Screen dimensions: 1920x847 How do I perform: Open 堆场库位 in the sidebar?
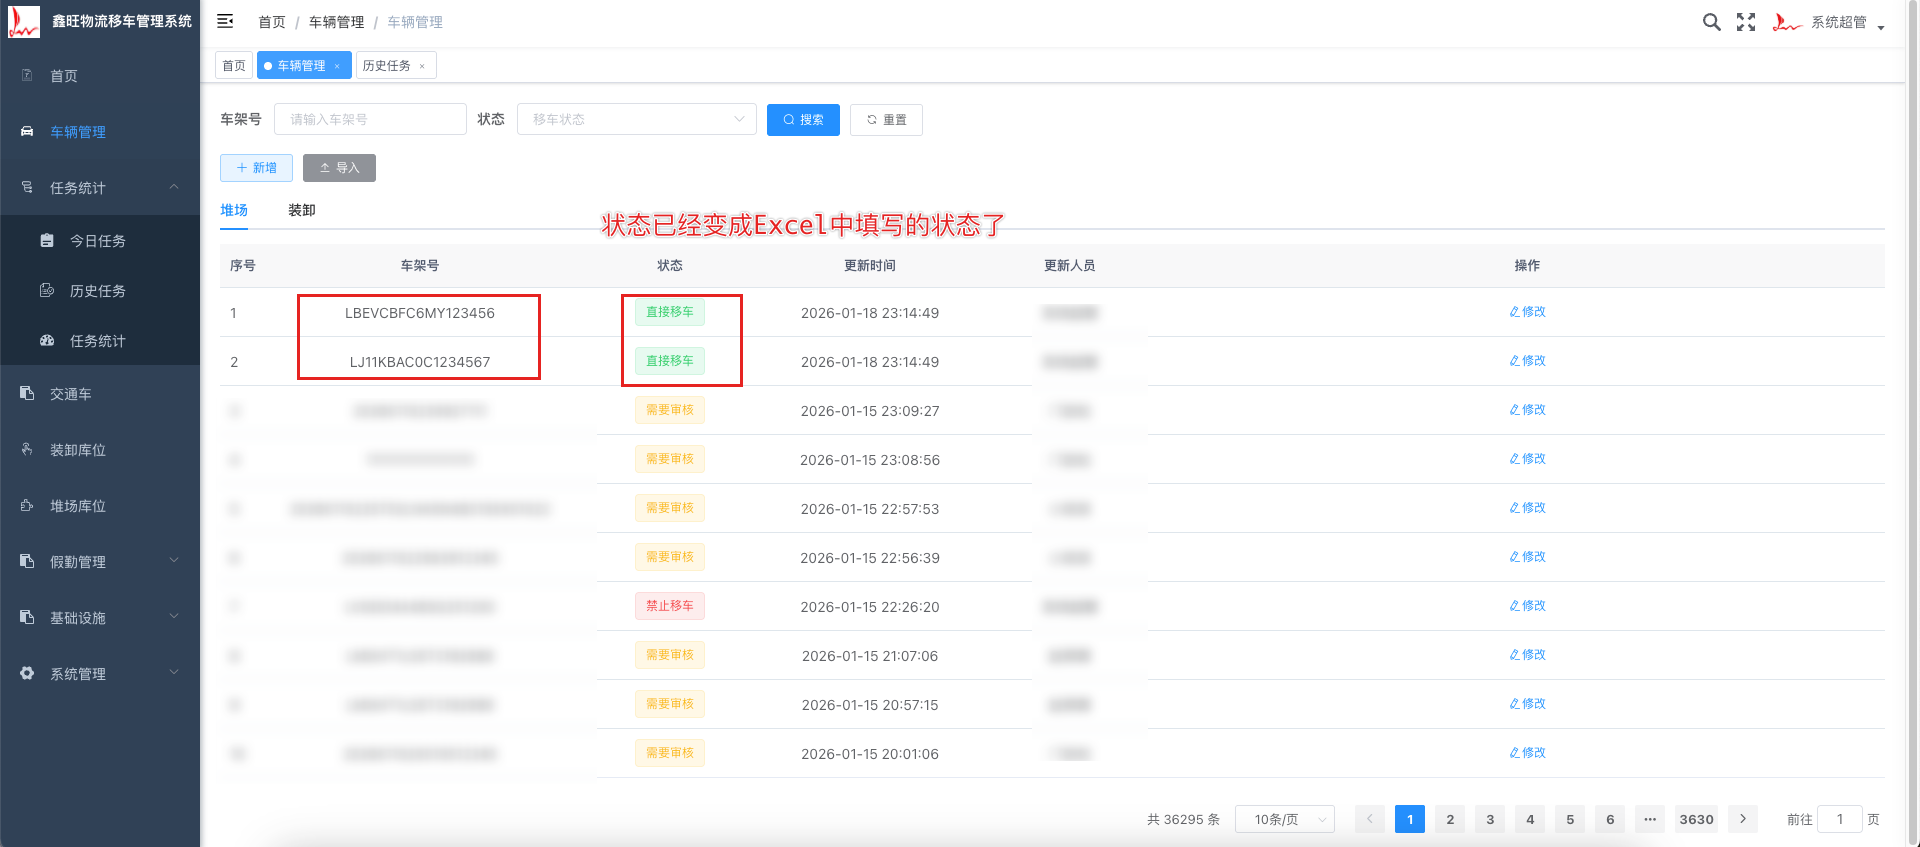click(x=100, y=506)
